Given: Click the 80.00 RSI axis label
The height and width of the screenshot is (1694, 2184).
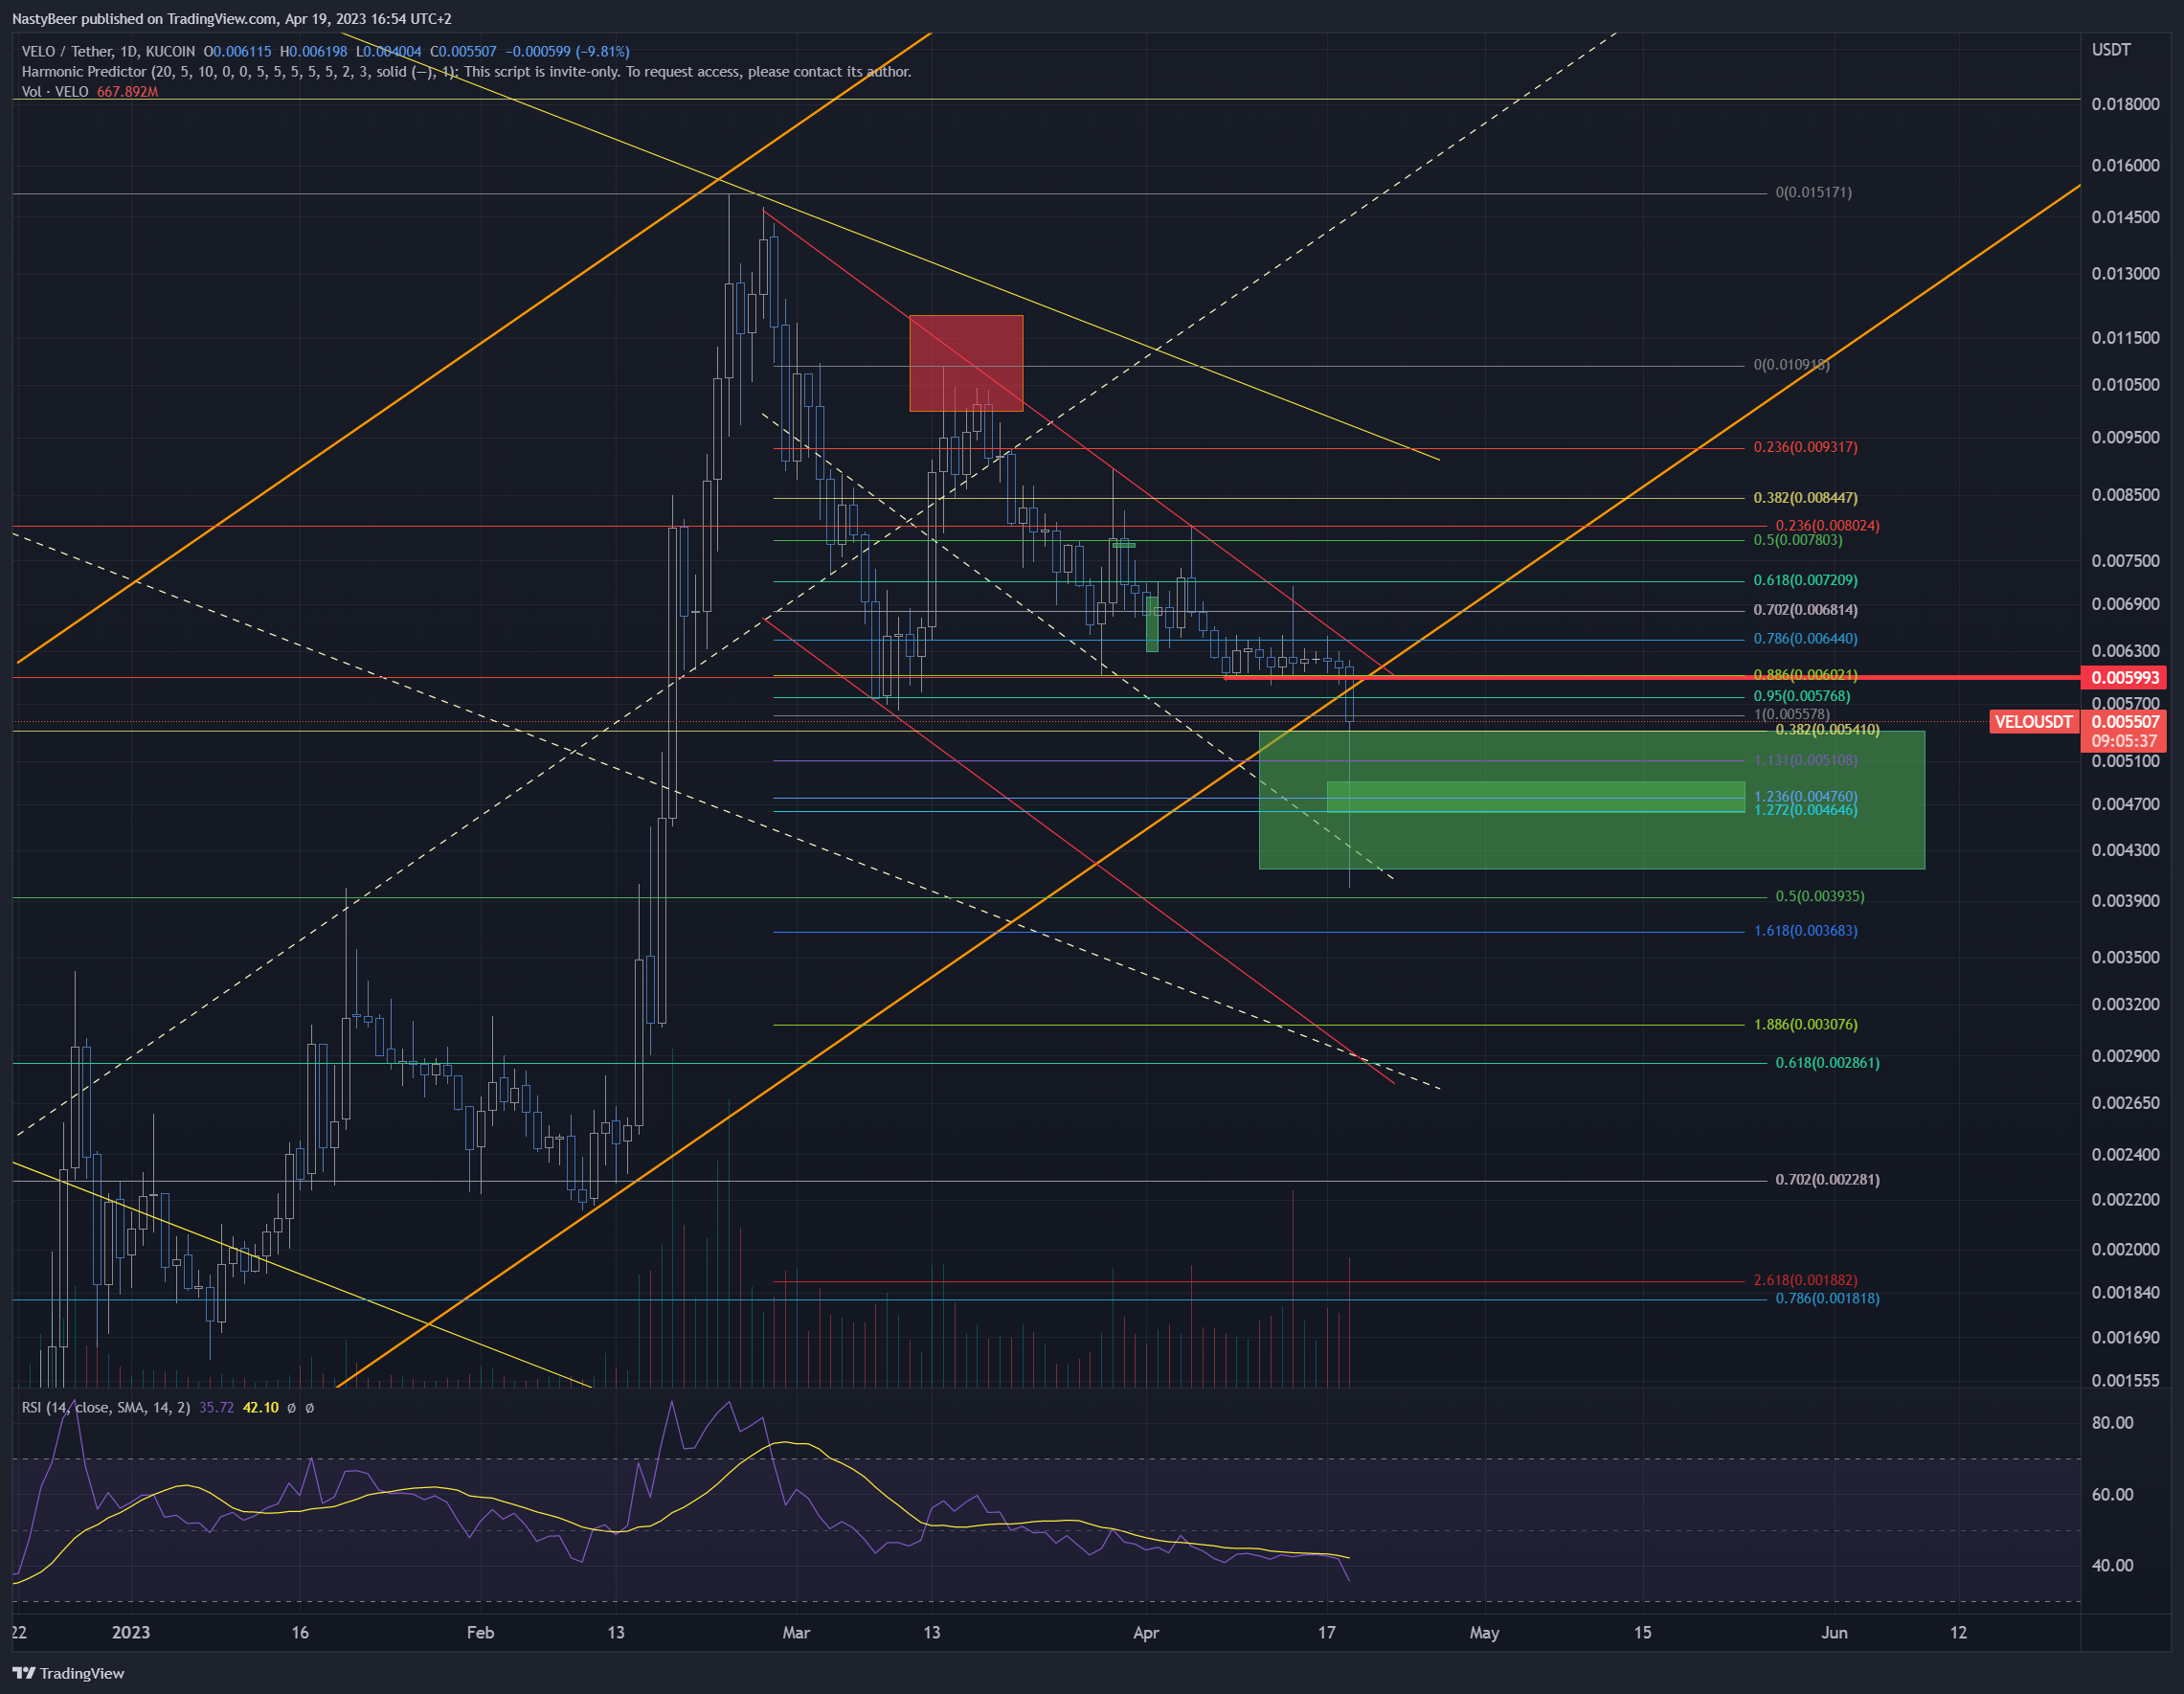Looking at the screenshot, I should pos(2112,1423).
